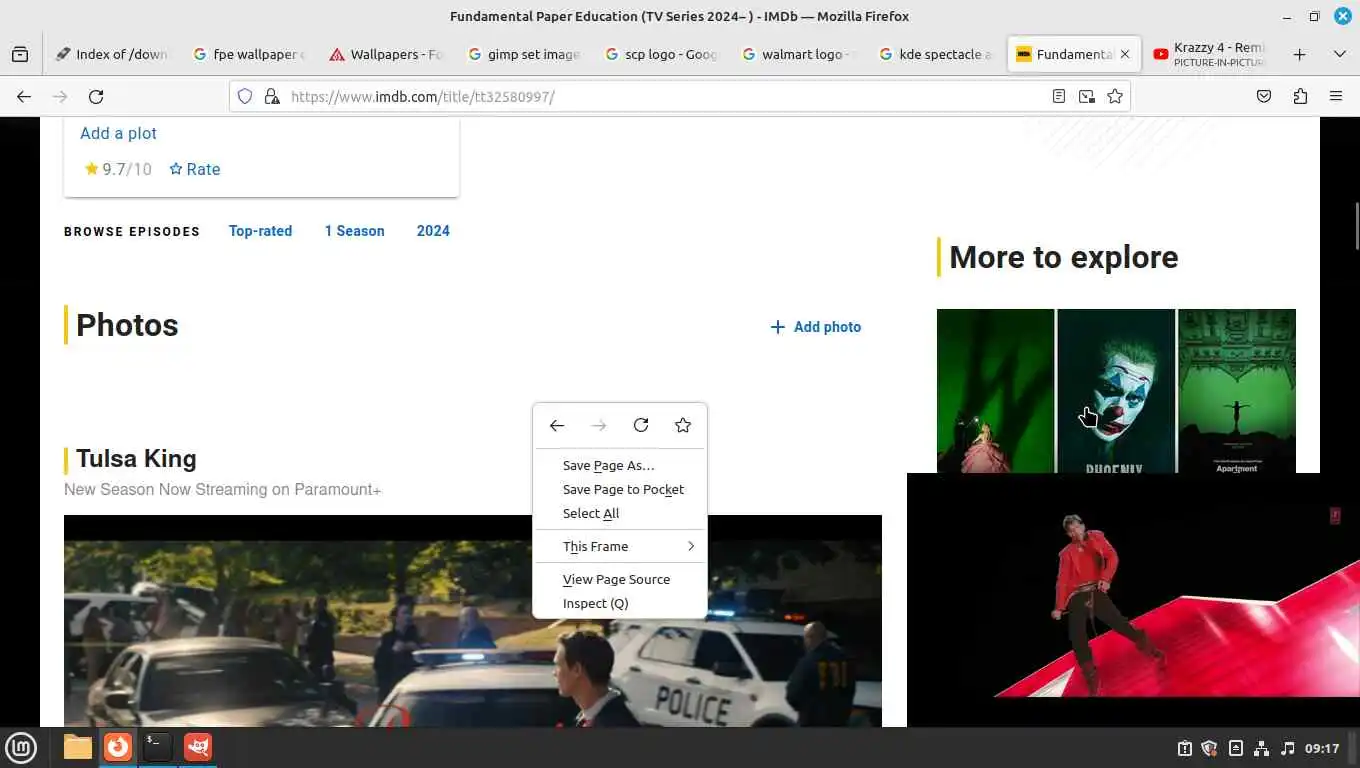Click the picture-in-picture dancer video window
Viewport: 1360px width, 768px height.
(1133, 600)
